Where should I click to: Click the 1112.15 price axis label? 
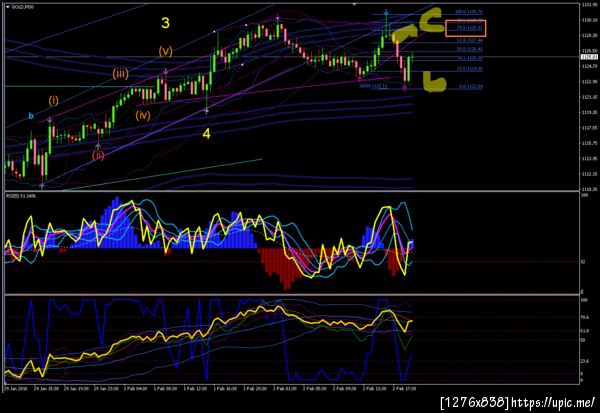589,174
